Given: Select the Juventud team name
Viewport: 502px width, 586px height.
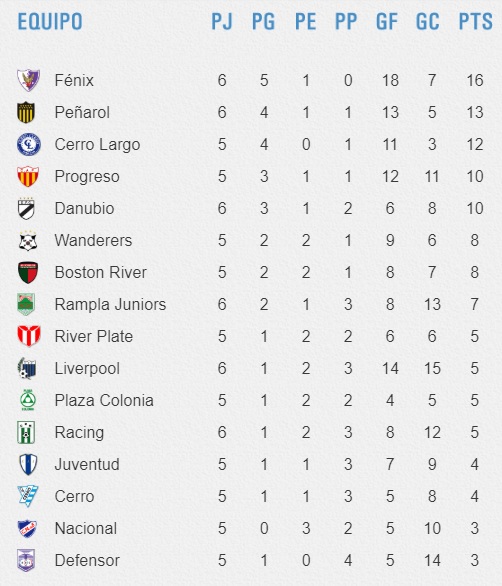Looking at the screenshot, I should [x=87, y=465].
